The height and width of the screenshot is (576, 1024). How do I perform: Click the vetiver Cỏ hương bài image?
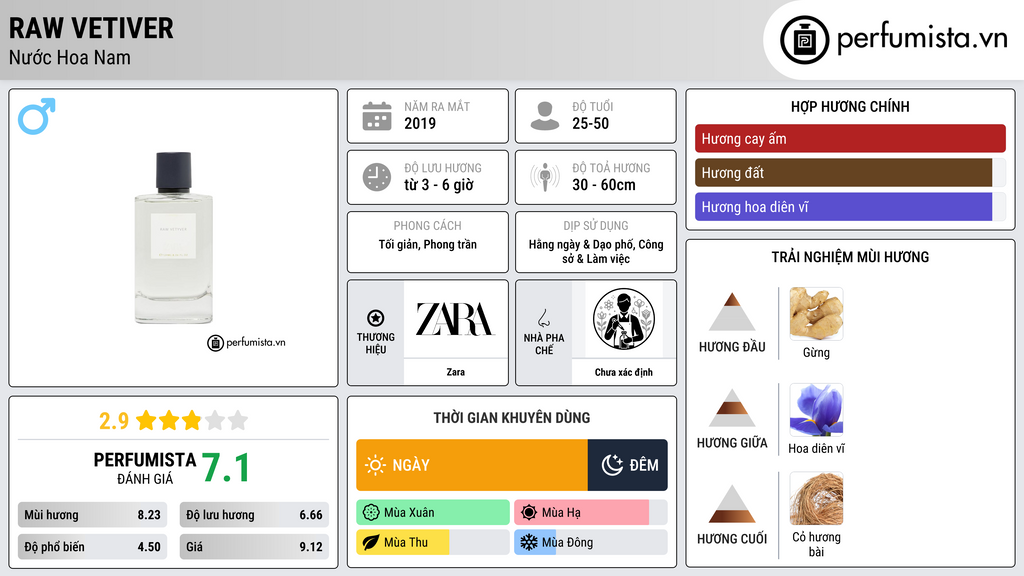click(816, 498)
